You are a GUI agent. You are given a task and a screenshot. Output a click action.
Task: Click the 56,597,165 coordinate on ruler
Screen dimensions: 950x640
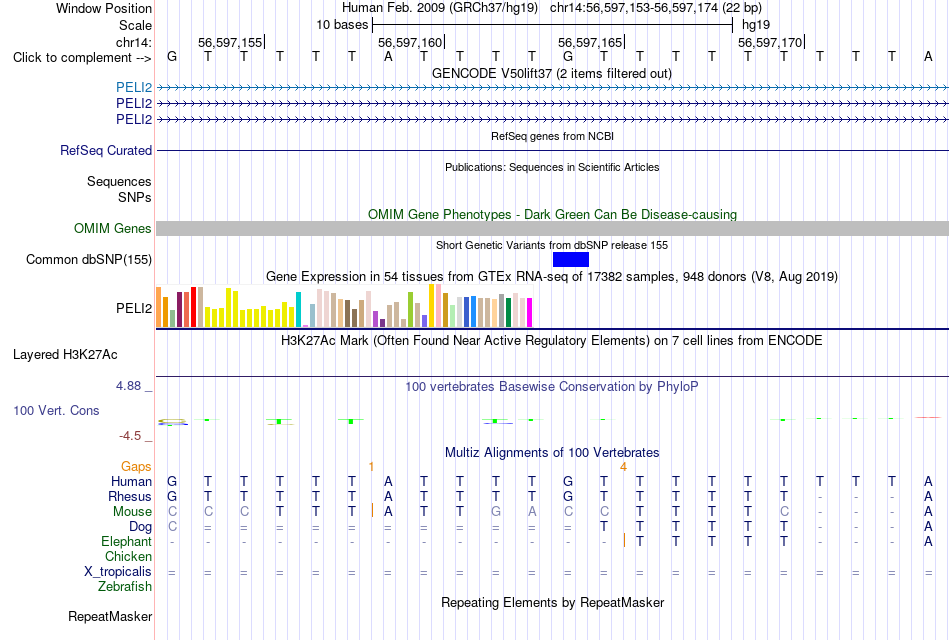point(590,42)
